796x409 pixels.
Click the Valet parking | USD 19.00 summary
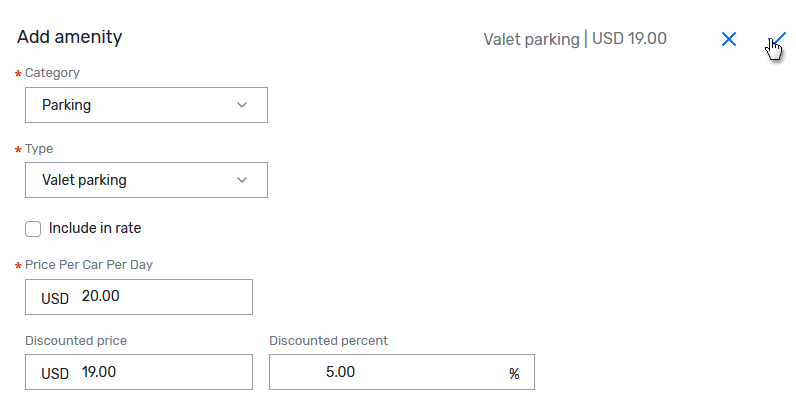coord(575,39)
